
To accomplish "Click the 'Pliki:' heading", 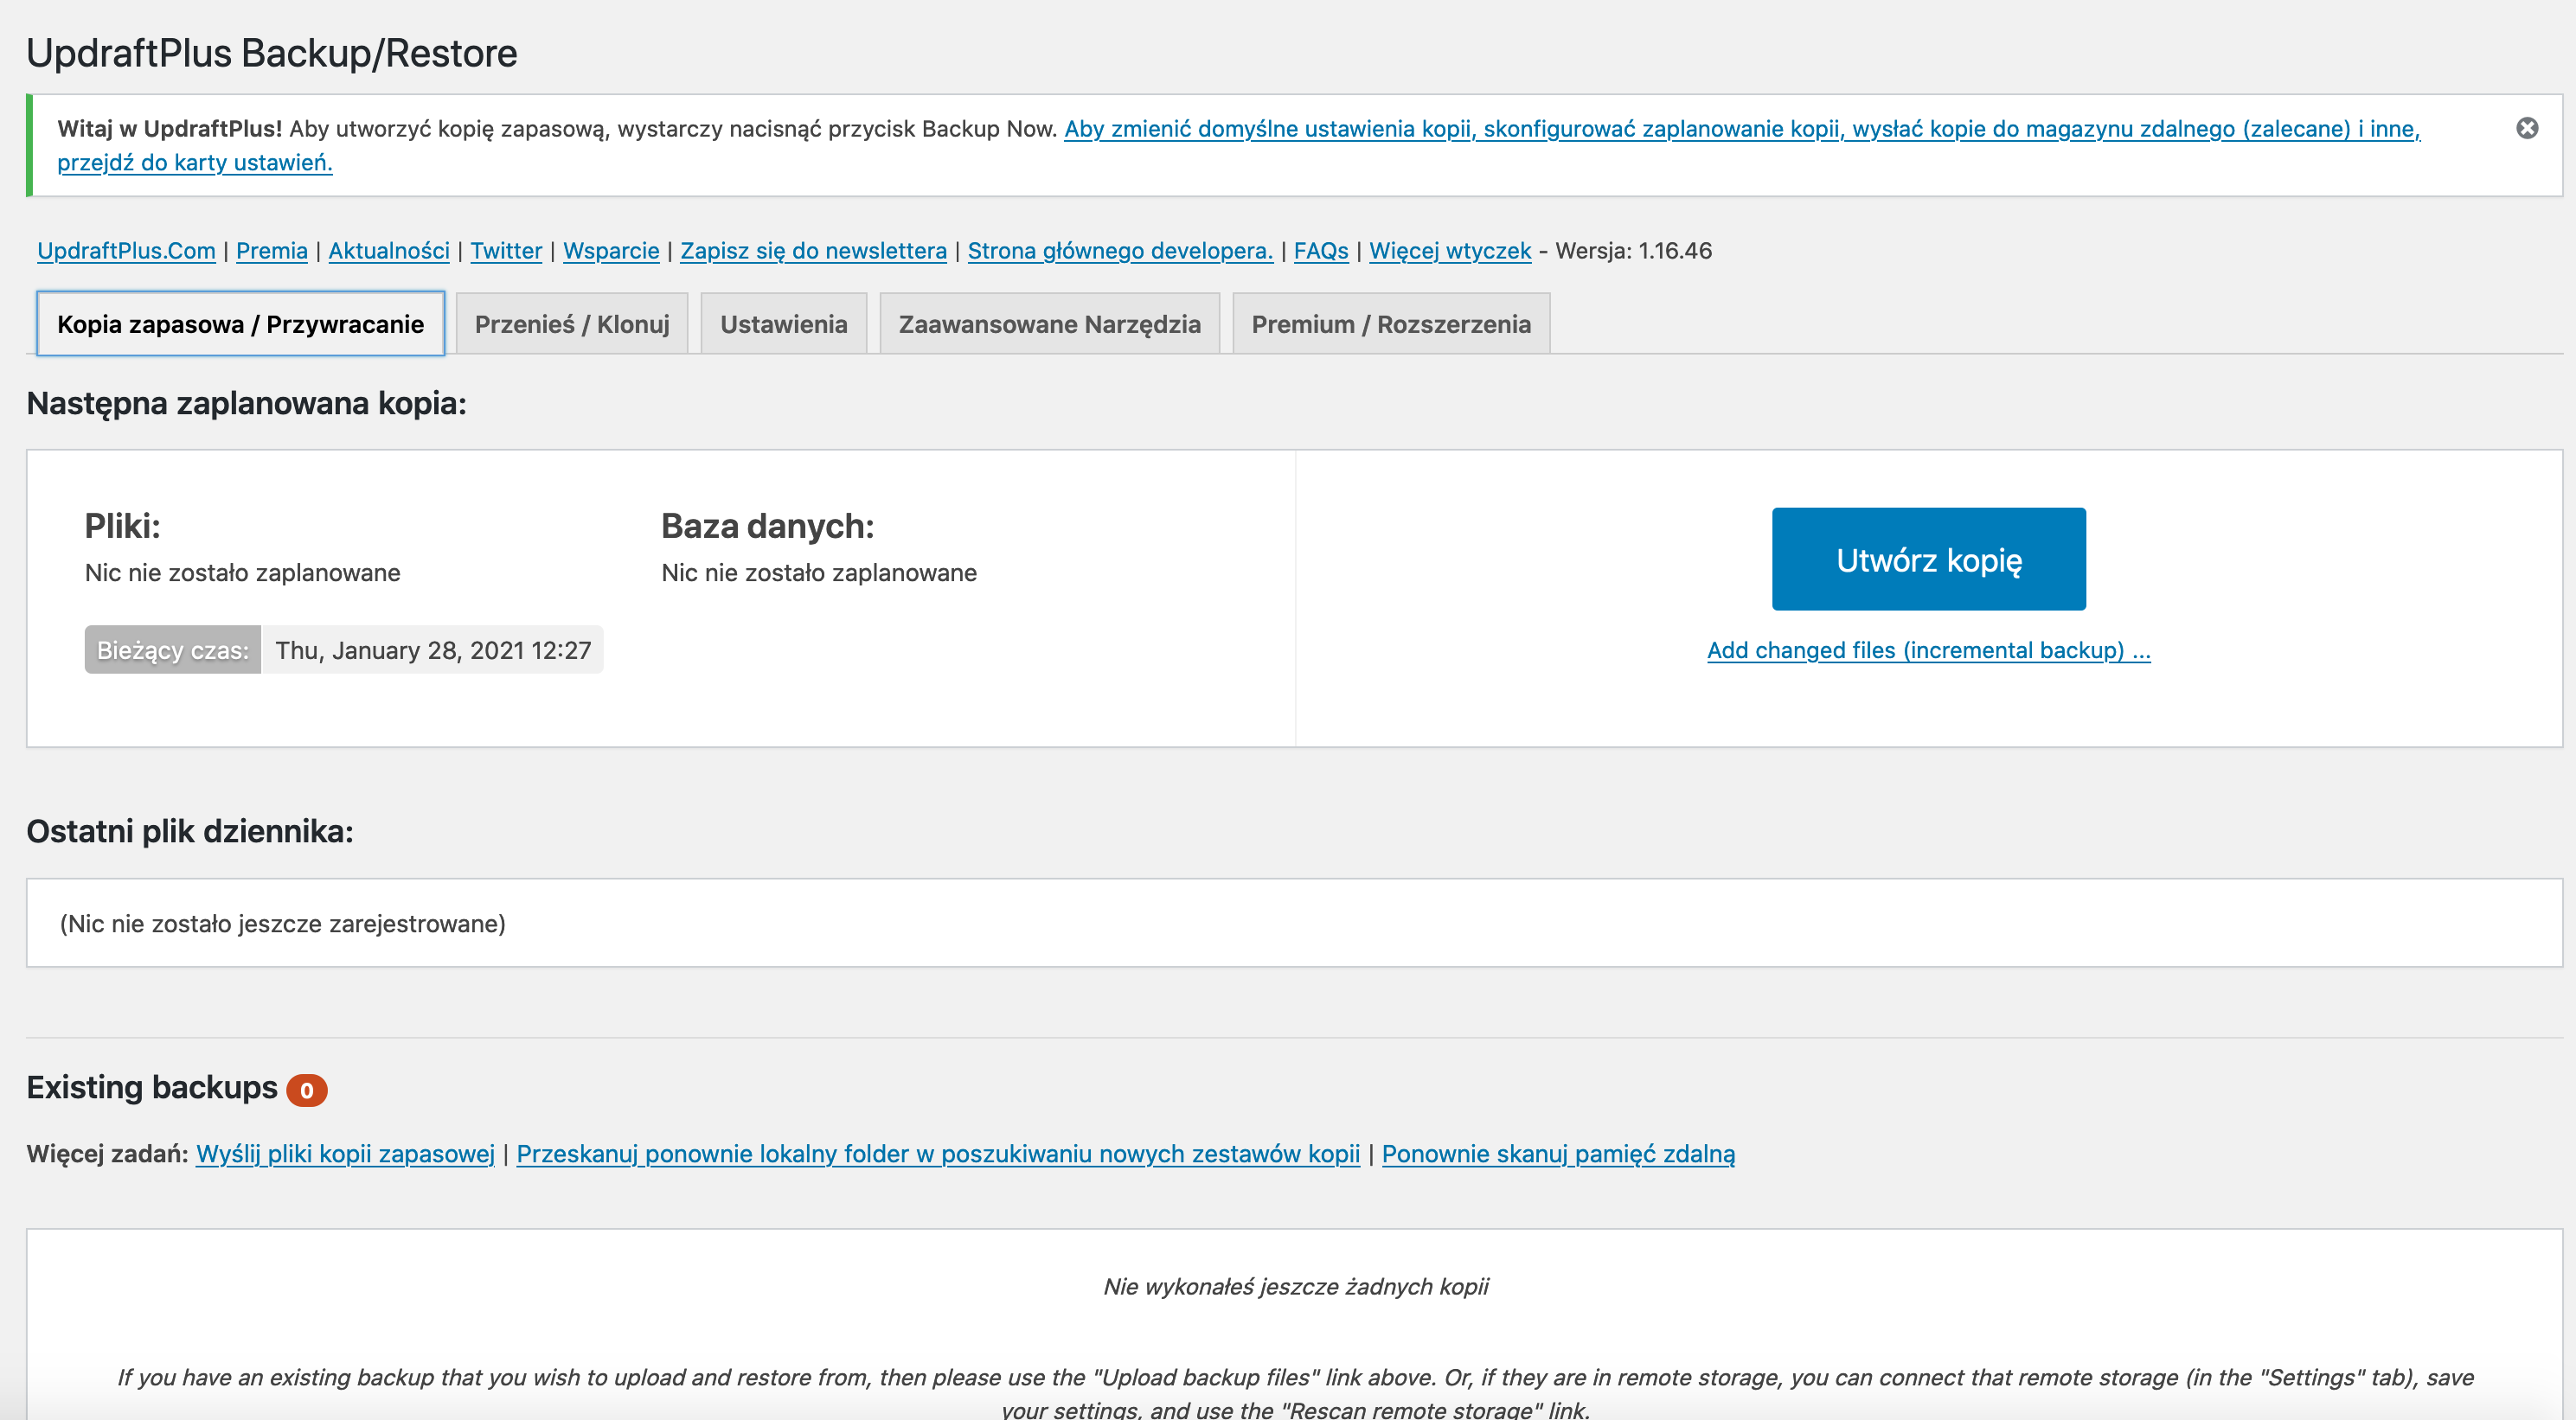I will coord(123,526).
